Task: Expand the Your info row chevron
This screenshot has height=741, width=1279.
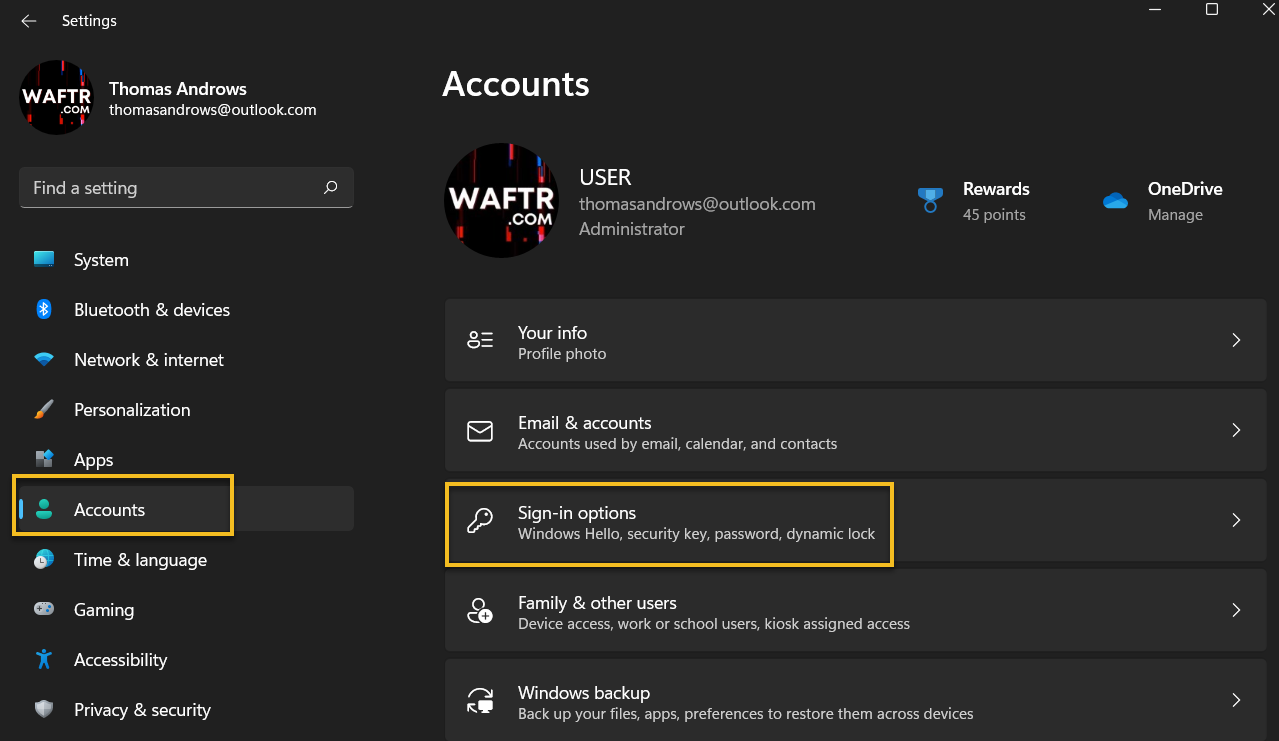Action: [1236, 340]
